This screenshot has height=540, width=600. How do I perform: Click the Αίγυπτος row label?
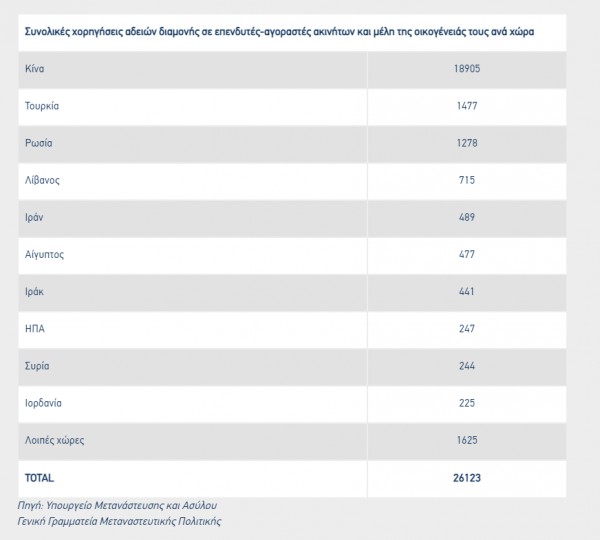pyautogui.click(x=45, y=254)
